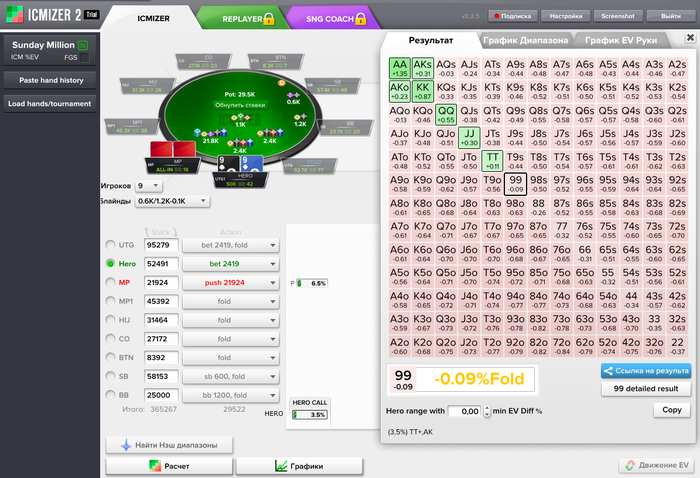This screenshot has height=478, width=700.
Task: Select the Hero radio button
Action: [110, 263]
